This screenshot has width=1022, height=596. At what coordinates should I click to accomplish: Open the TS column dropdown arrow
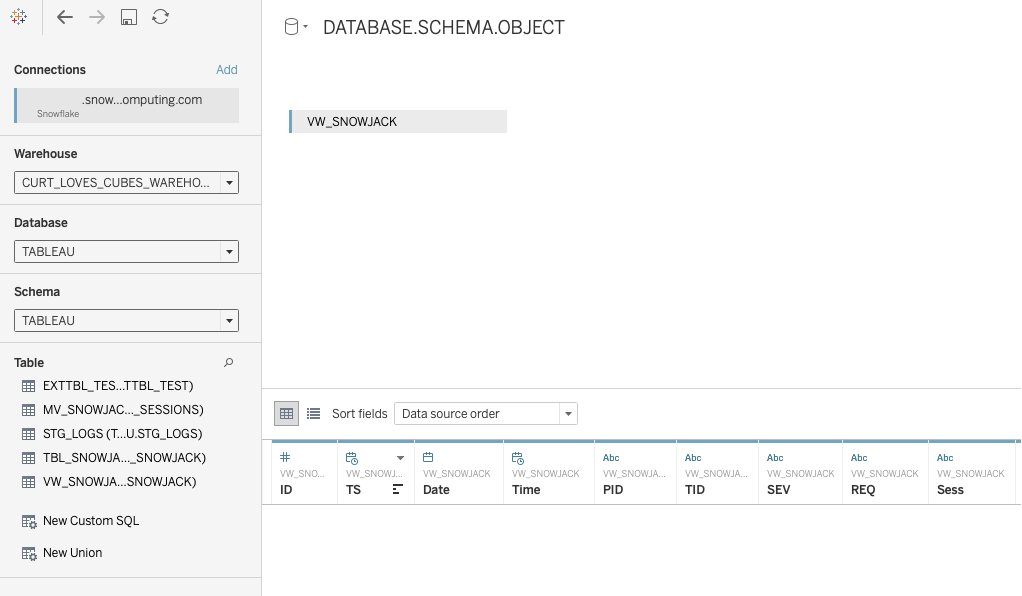(400, 458)
